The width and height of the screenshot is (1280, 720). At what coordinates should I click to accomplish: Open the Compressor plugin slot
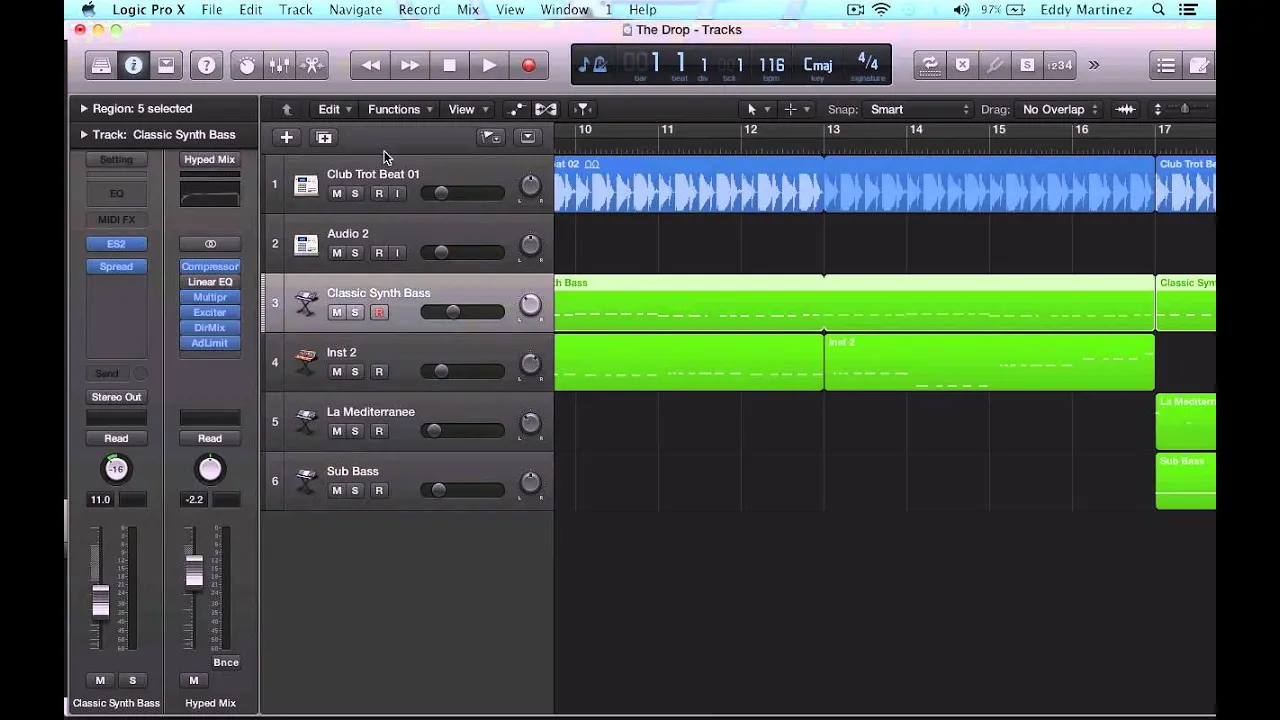(210, 267)
